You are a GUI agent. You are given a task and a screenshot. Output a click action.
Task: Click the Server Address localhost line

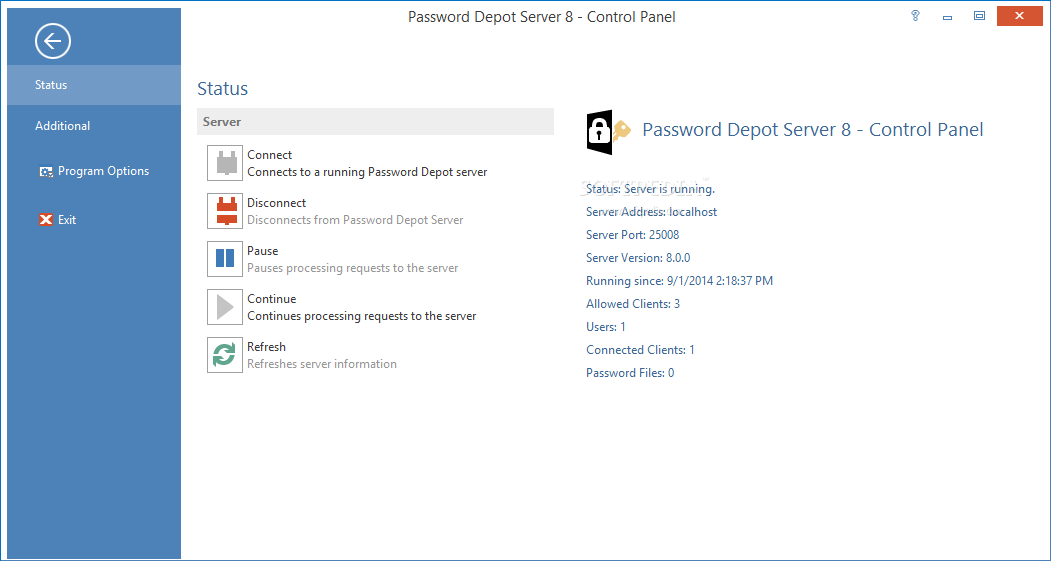[x=652, y=212]
